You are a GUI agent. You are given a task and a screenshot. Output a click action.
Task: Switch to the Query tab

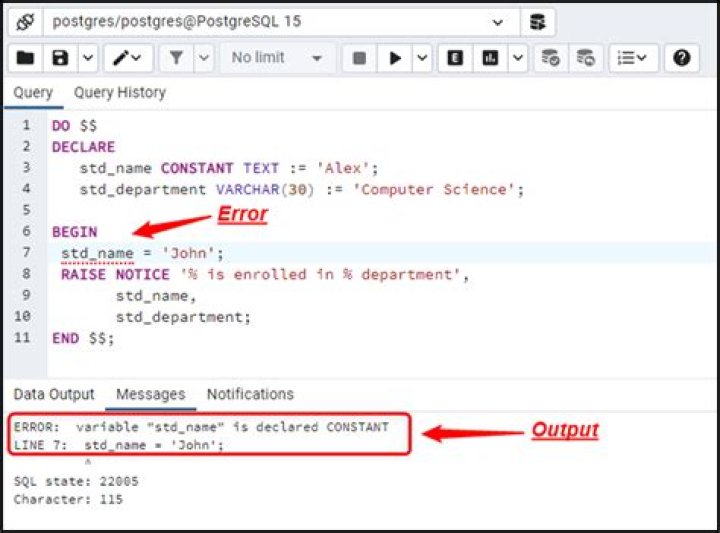coord(33,93)
